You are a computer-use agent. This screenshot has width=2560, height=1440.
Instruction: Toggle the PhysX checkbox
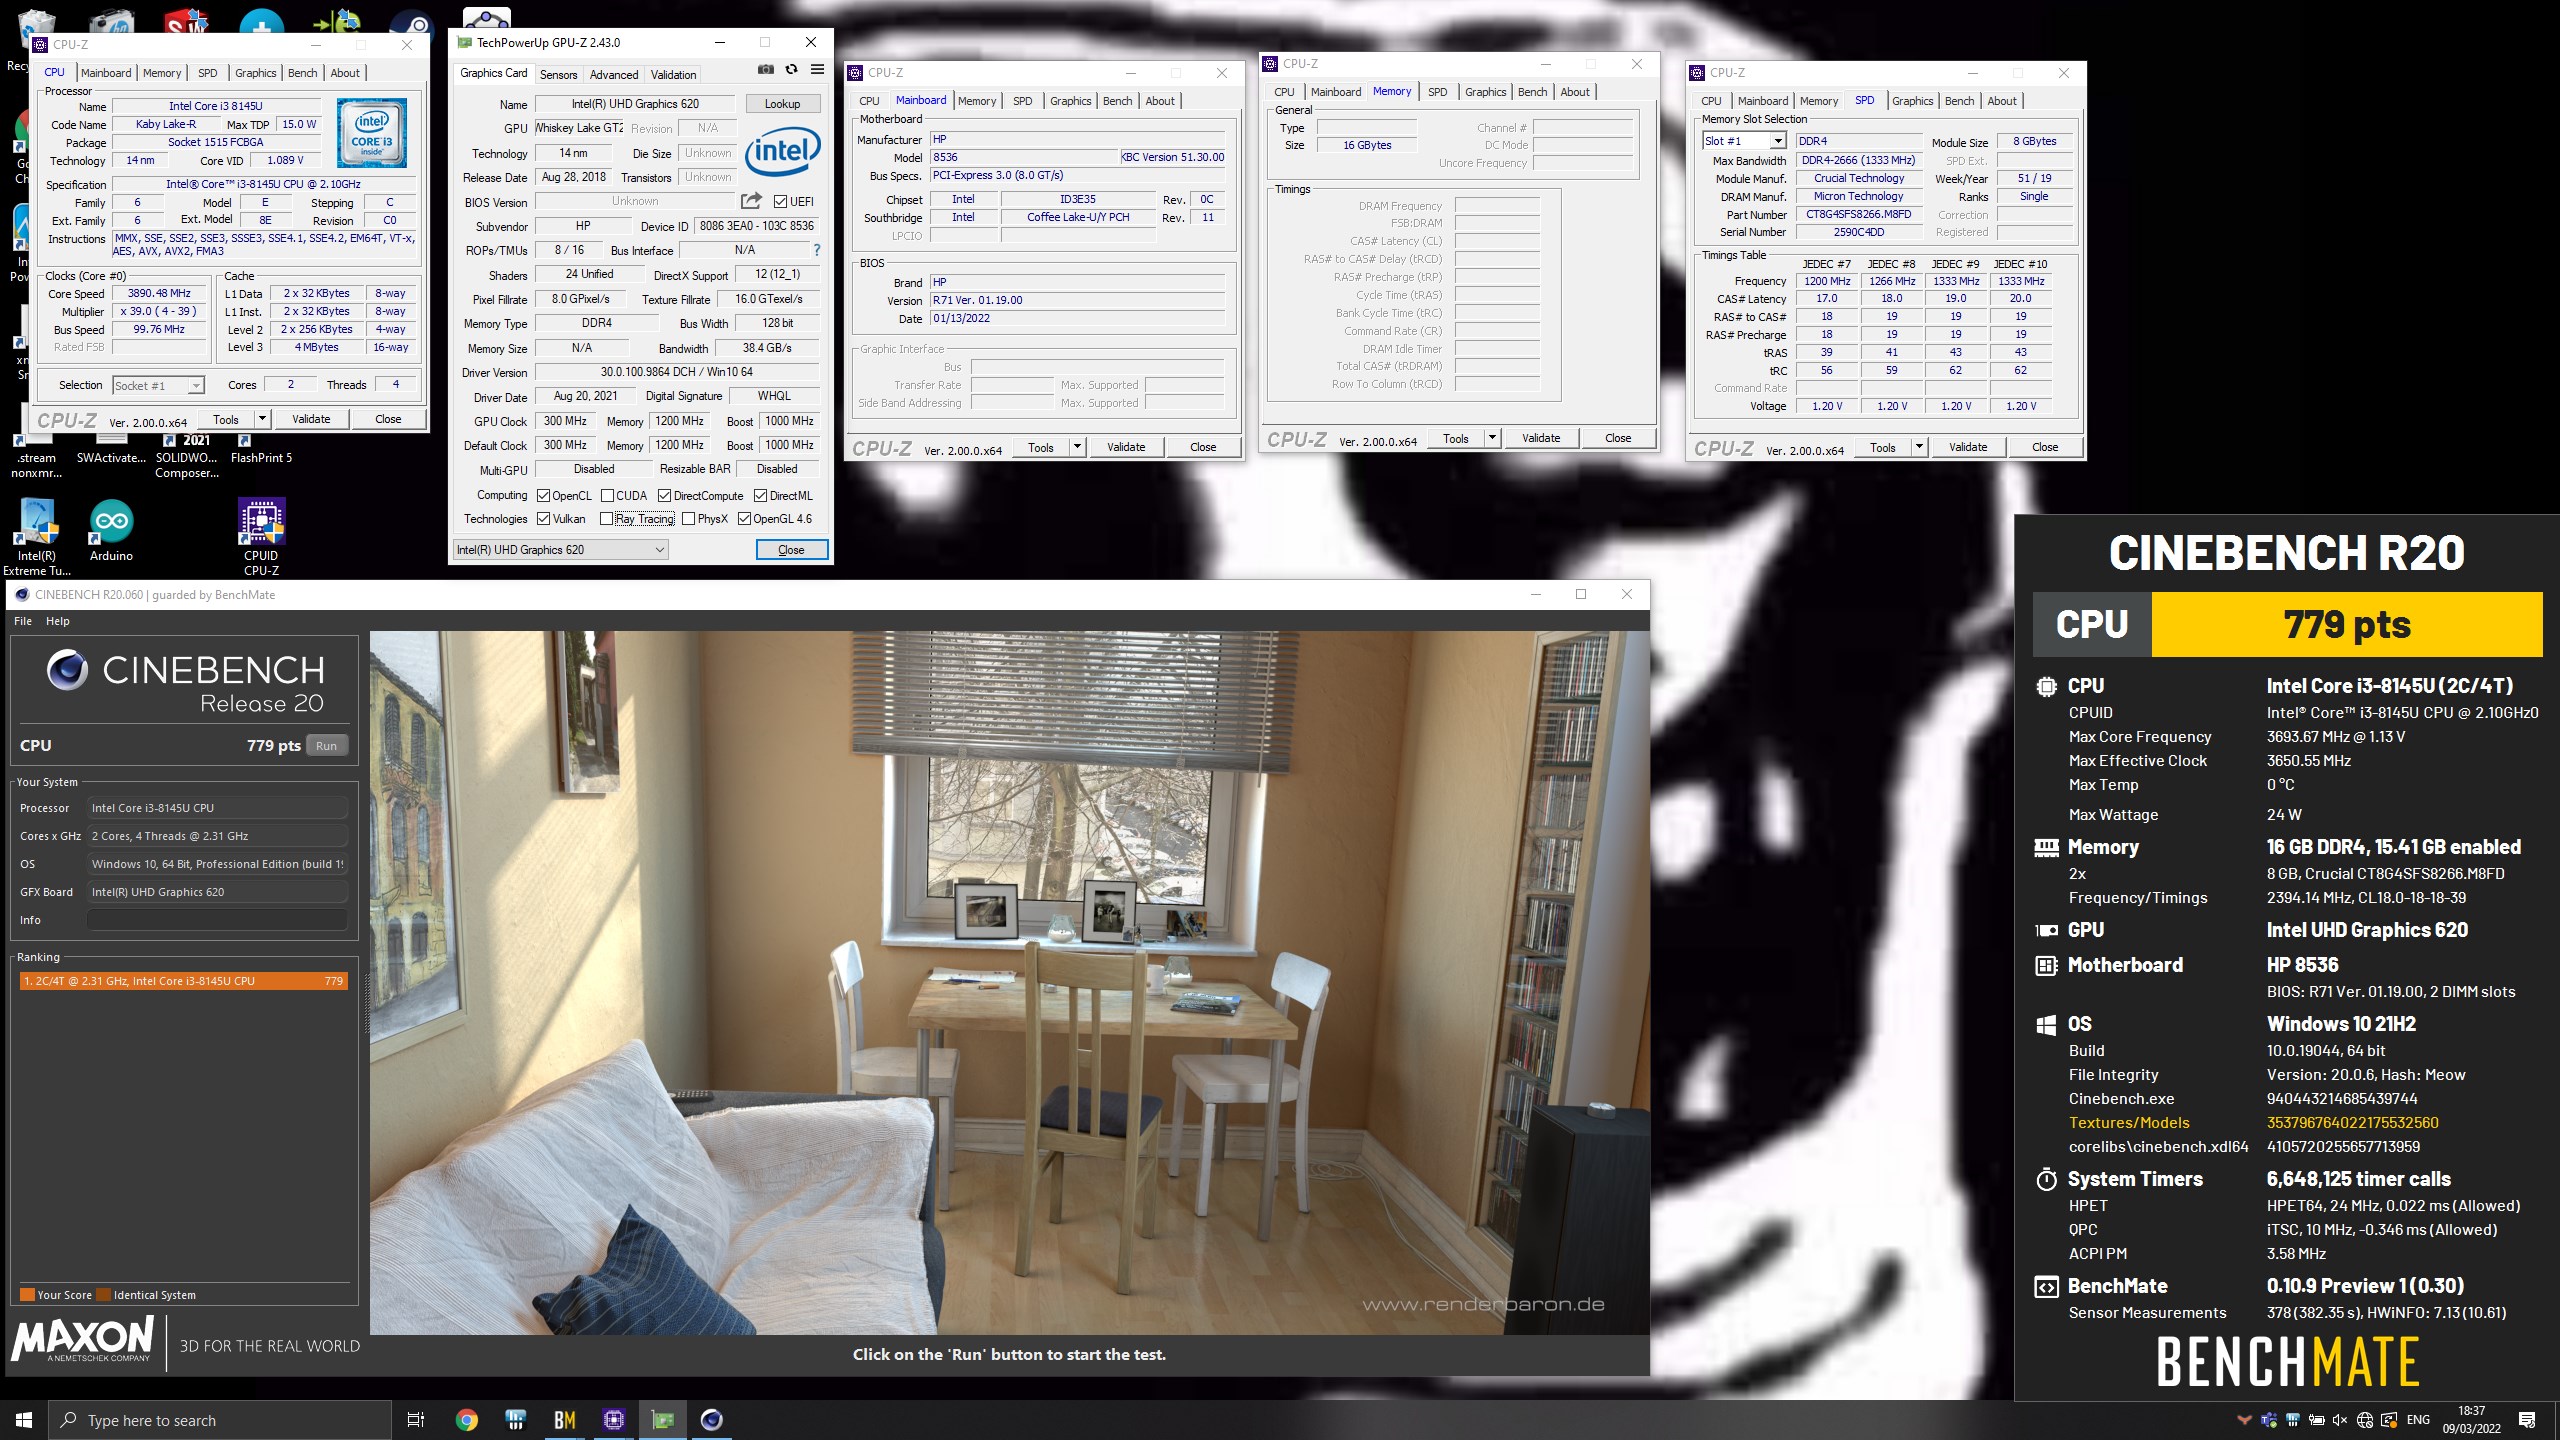point(688,519)
